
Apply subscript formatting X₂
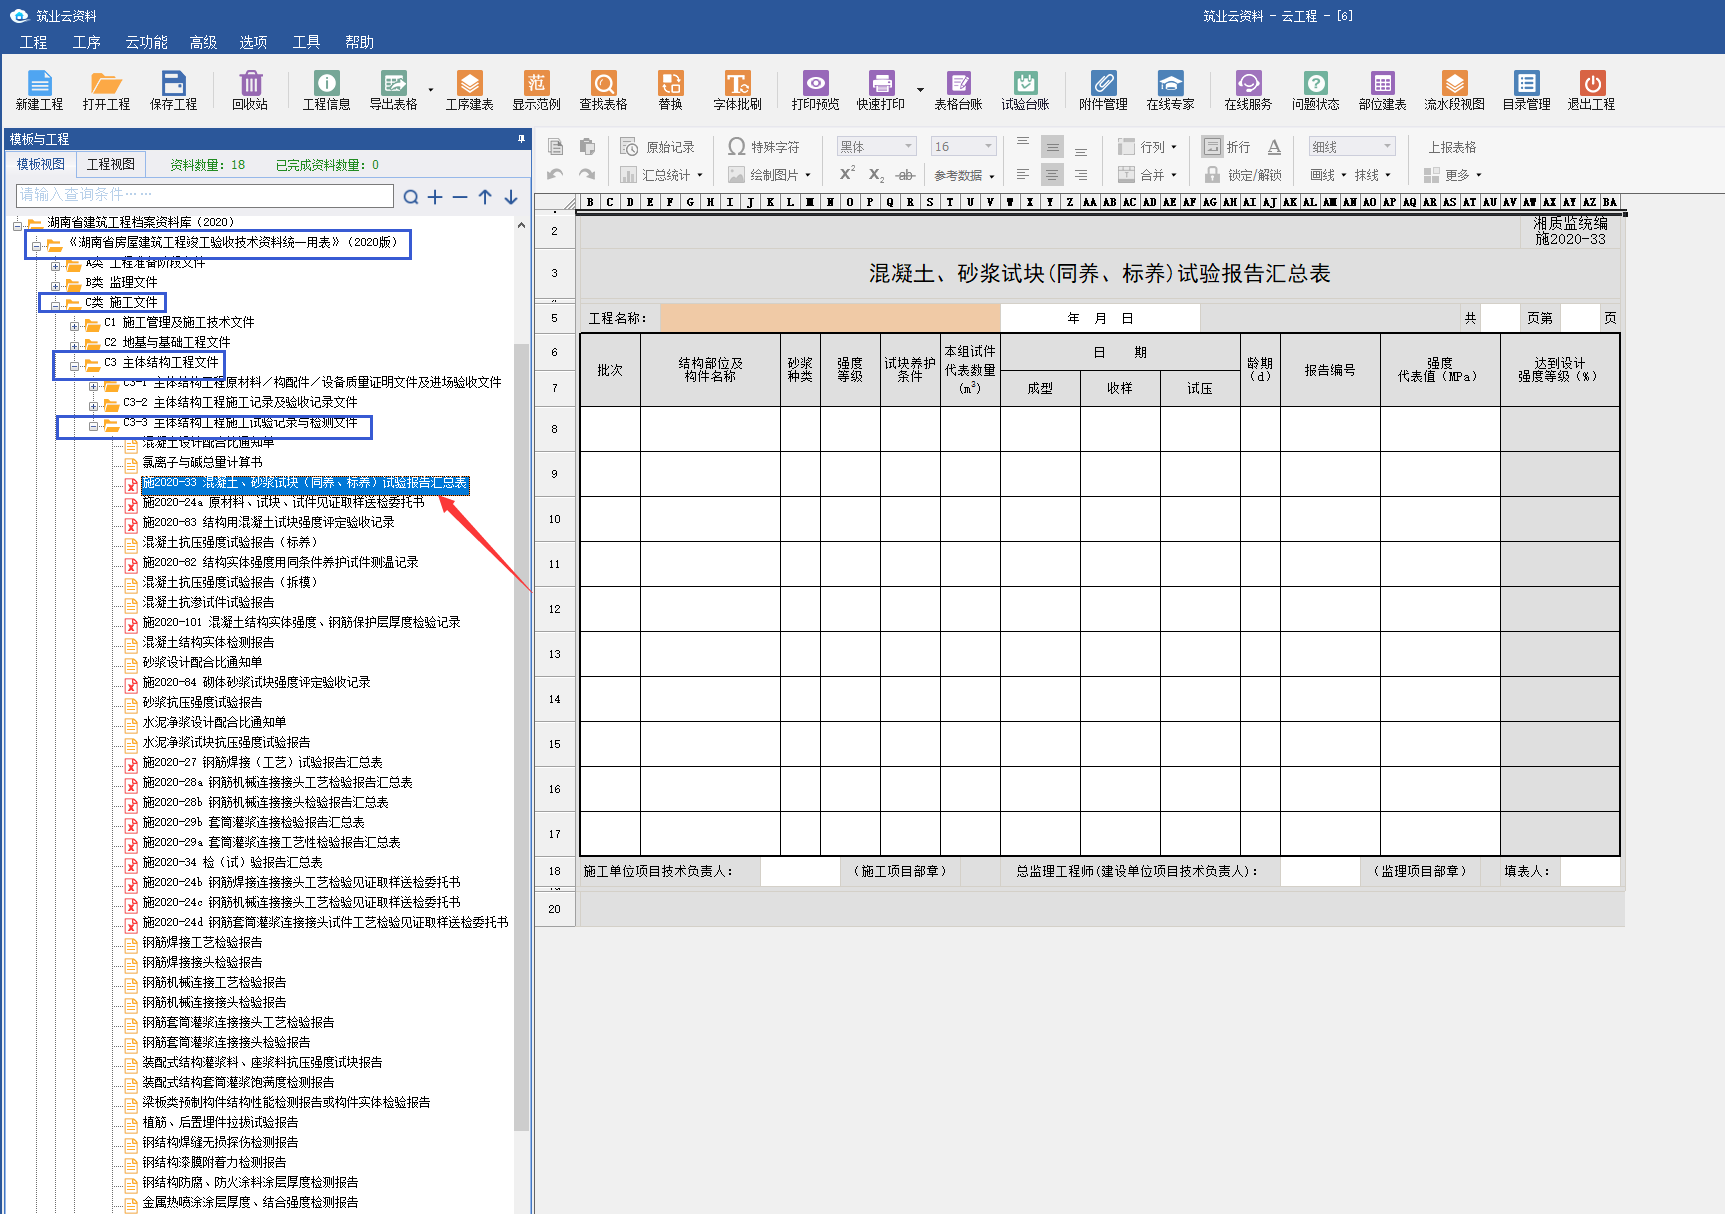click(876, 174)
